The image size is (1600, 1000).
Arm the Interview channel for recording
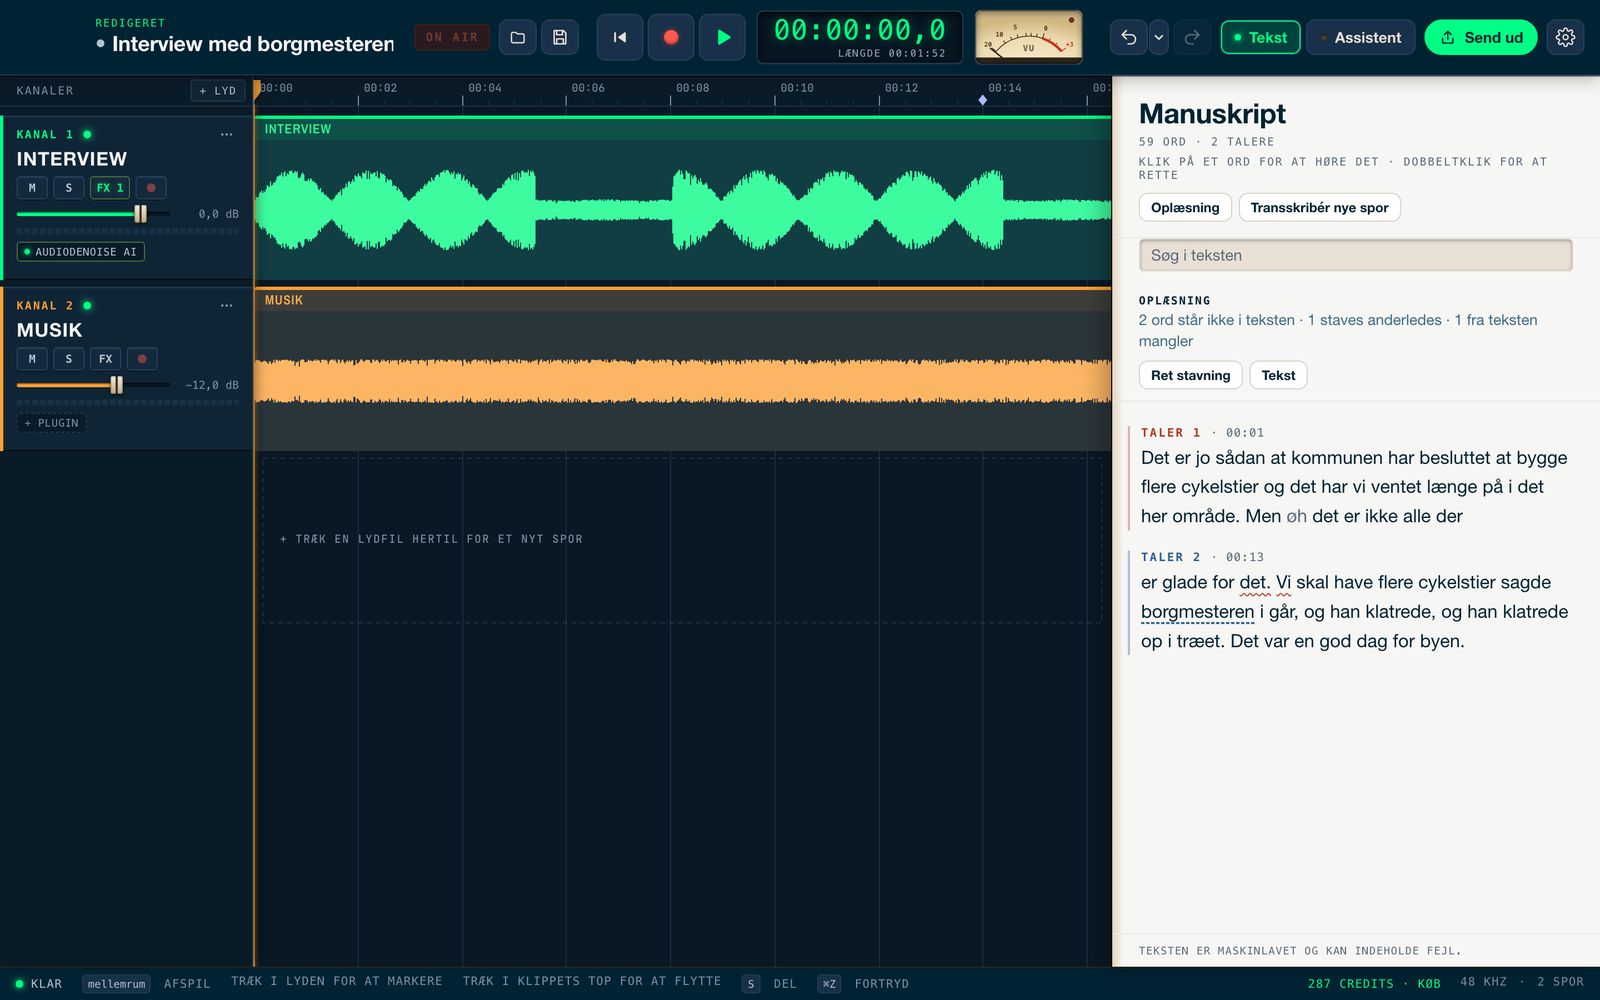151,188
